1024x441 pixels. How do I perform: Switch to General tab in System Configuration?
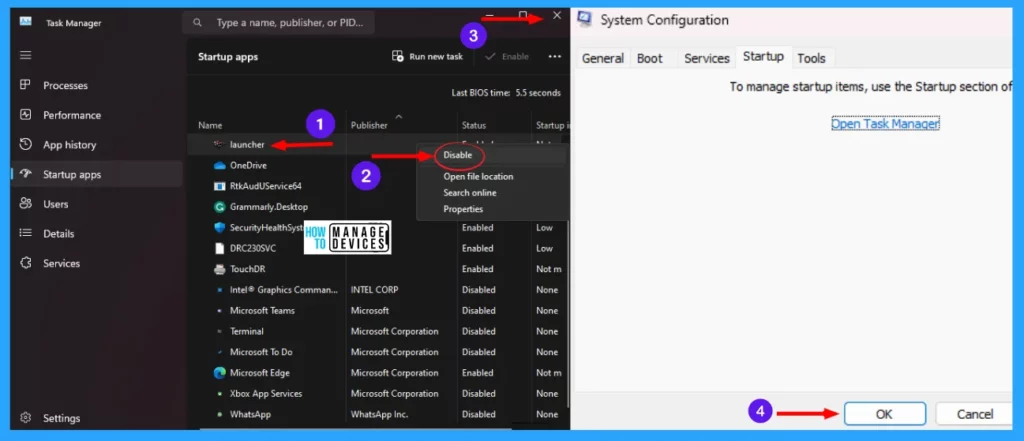(x=603, y=58)
